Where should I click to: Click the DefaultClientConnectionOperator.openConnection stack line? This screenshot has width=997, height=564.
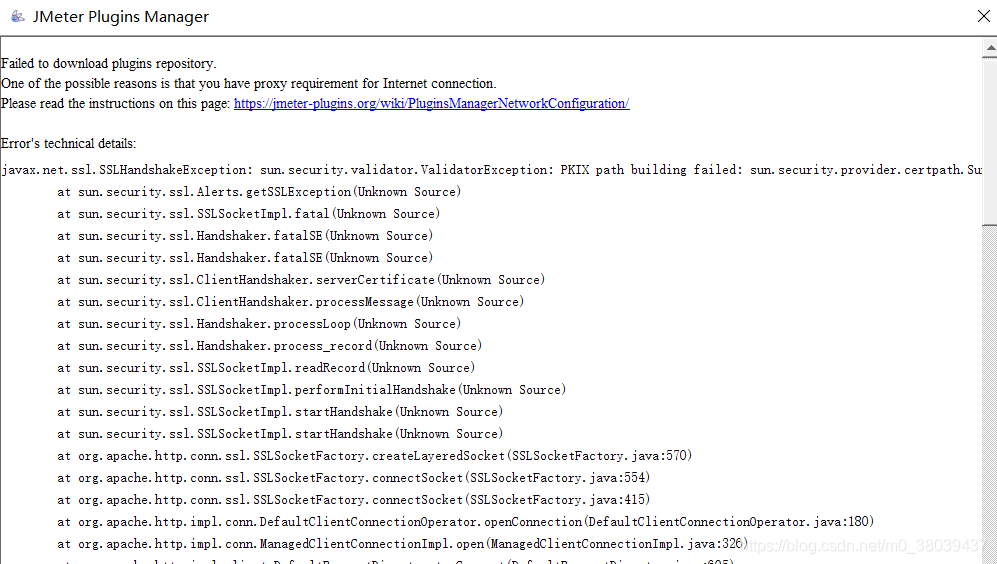coord(465,522)
